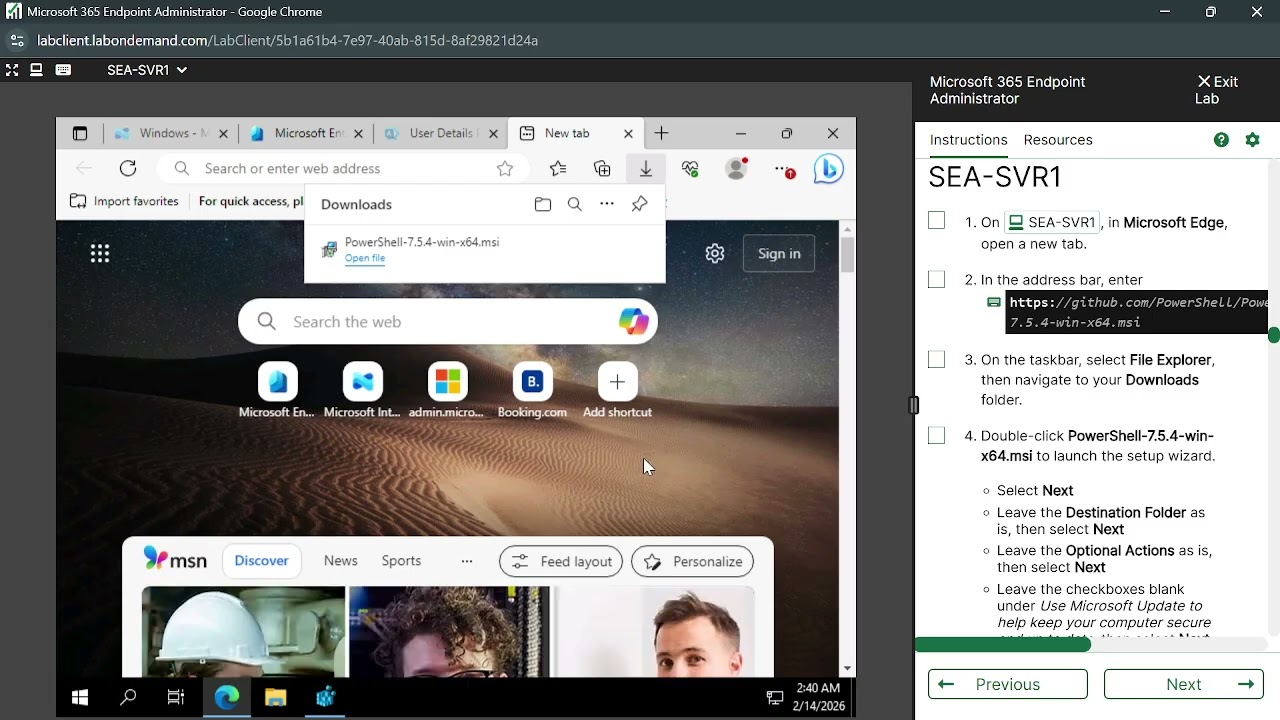1280x720 pixels.
Task: Click the virtual machine commands monitor icon
Action: 36,70
